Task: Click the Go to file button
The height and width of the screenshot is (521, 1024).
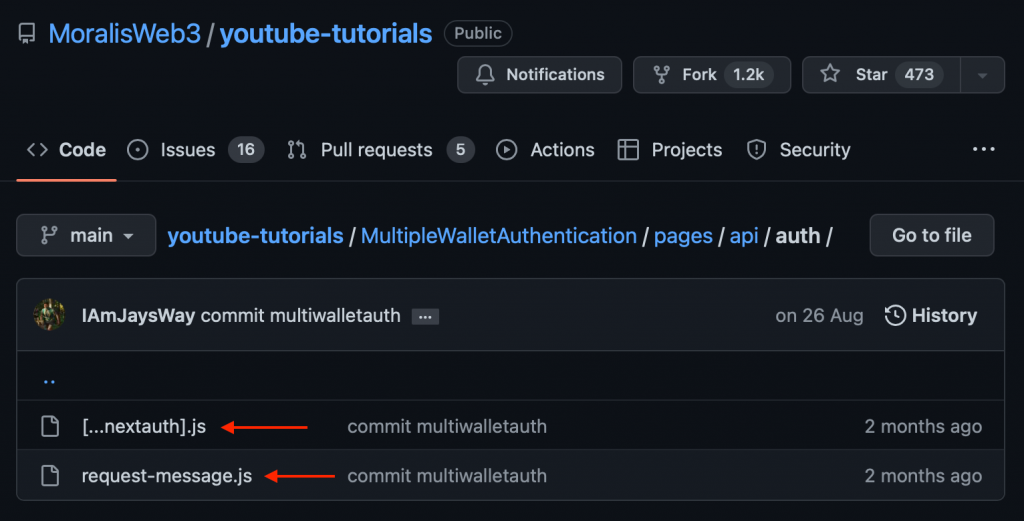Action: pos(932,235)
